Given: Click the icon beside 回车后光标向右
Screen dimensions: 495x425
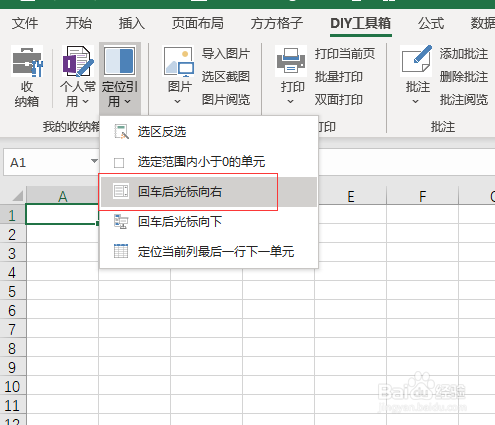Looking at the screenshot, I should coord(121,191).
